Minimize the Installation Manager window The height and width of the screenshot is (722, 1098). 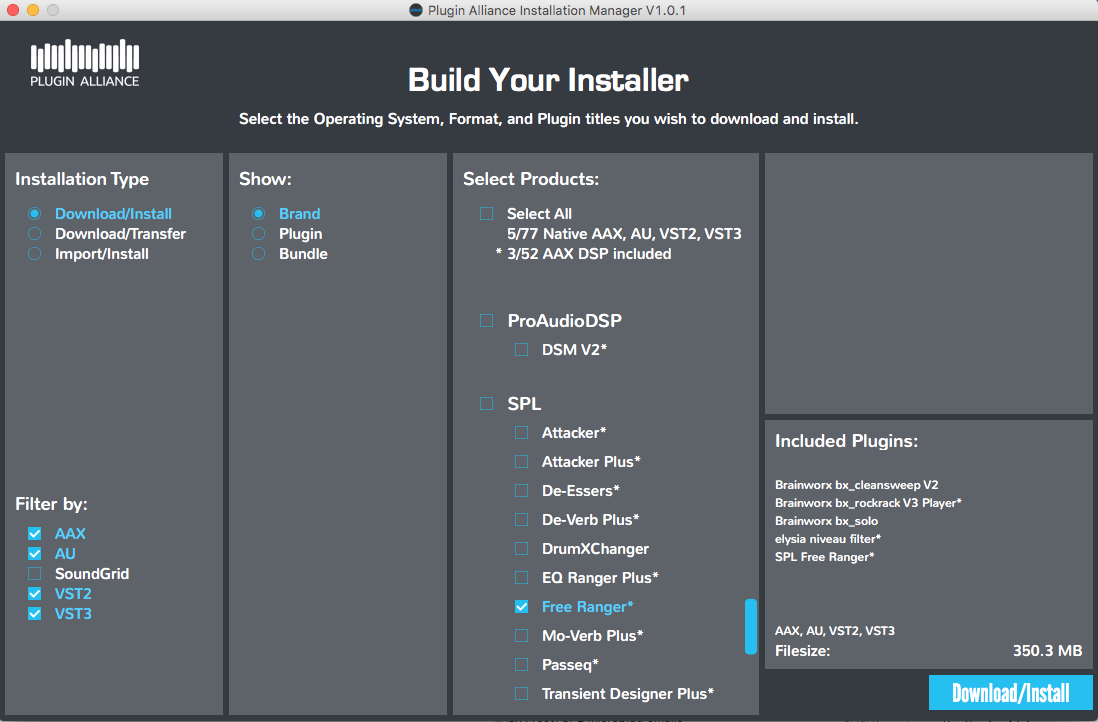pos(33,10)
